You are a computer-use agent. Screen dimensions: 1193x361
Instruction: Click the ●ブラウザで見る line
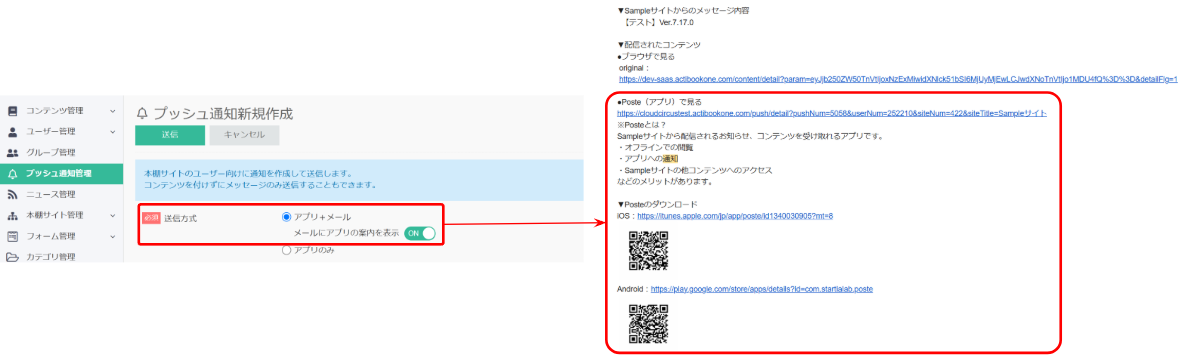[646, 56]
